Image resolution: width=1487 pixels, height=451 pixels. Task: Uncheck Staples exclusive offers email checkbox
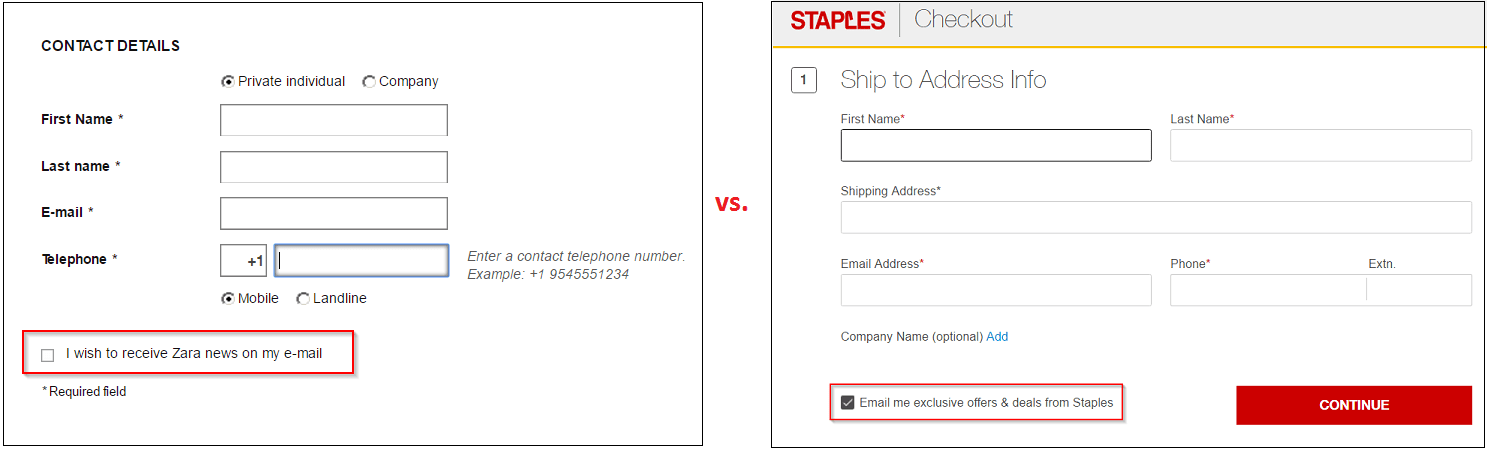pos(848,403)
